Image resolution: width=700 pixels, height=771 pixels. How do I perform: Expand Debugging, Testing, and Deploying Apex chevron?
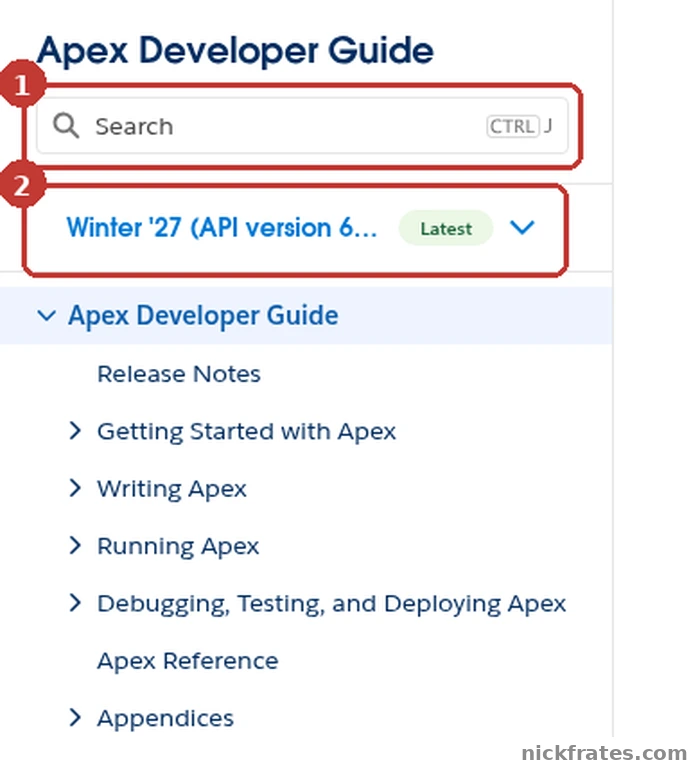tap(75, 603)
